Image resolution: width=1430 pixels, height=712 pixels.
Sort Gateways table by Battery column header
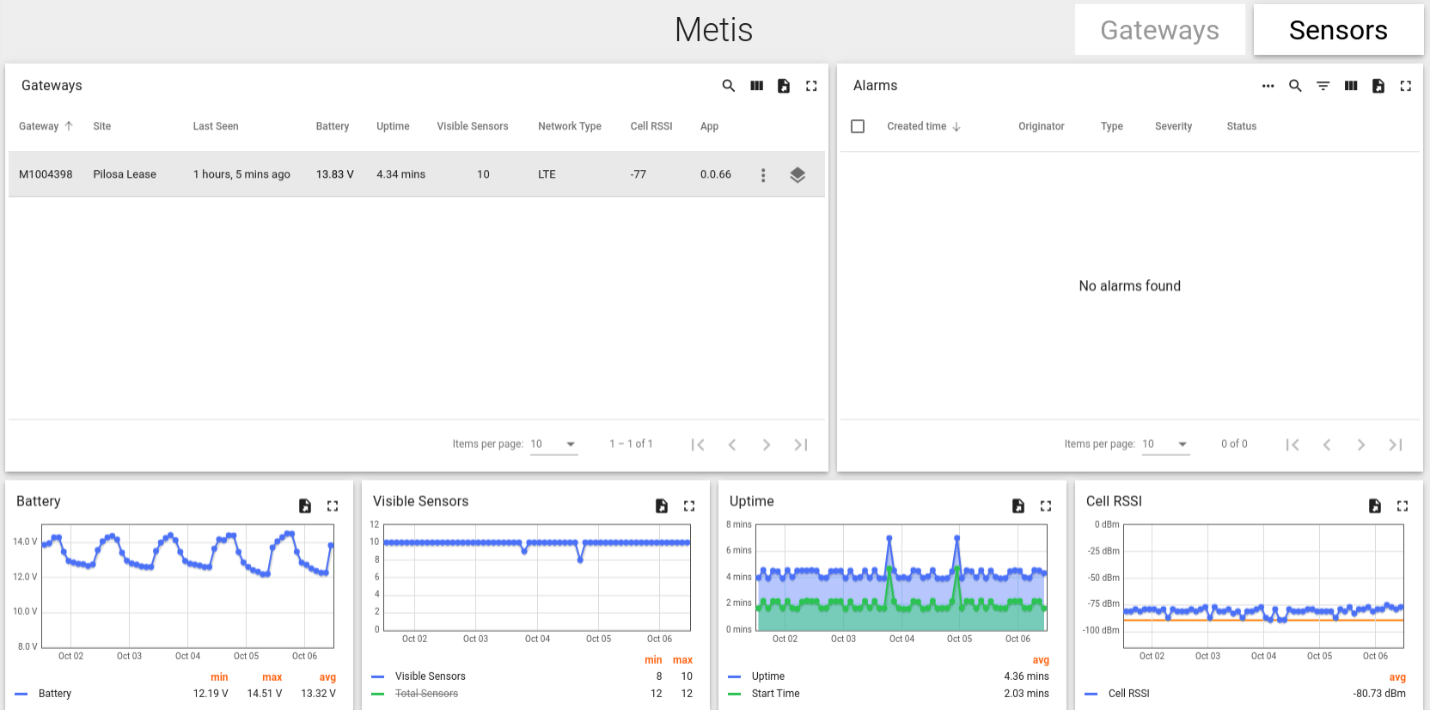333,127
